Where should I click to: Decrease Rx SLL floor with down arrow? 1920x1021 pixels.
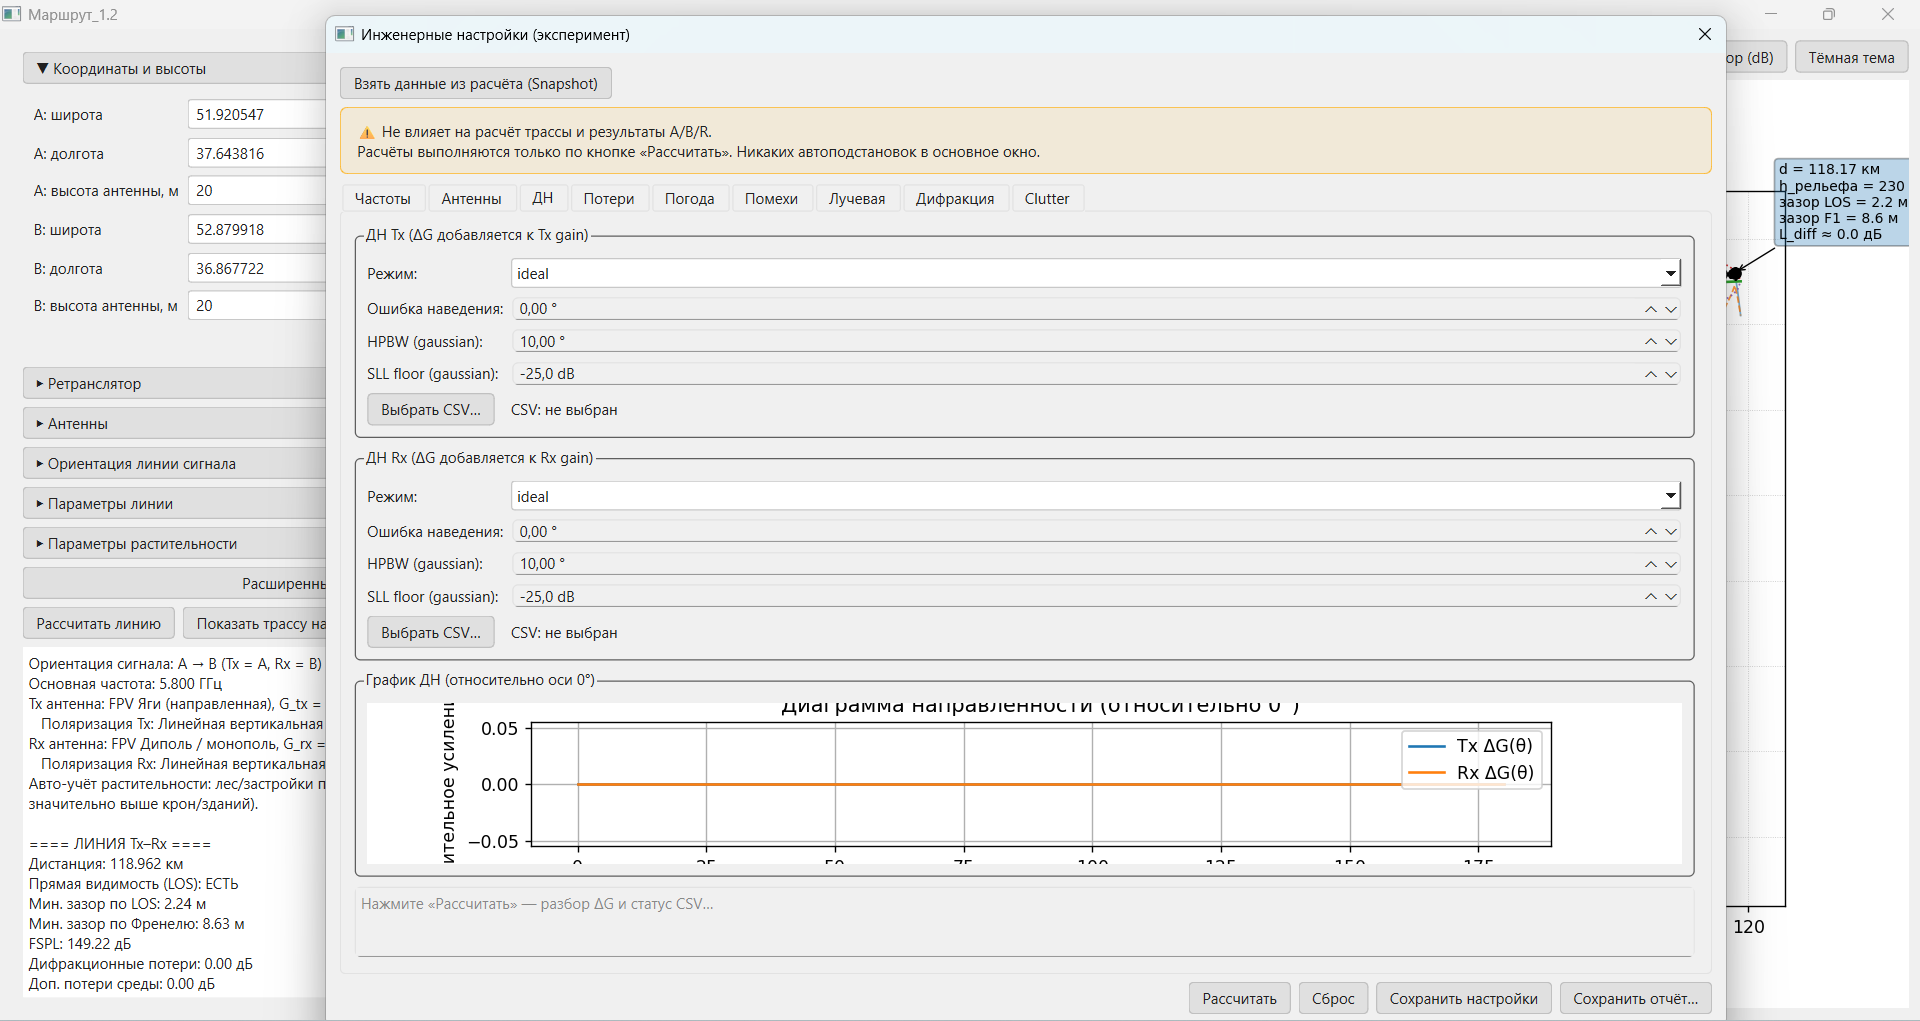click(1671, 597)
